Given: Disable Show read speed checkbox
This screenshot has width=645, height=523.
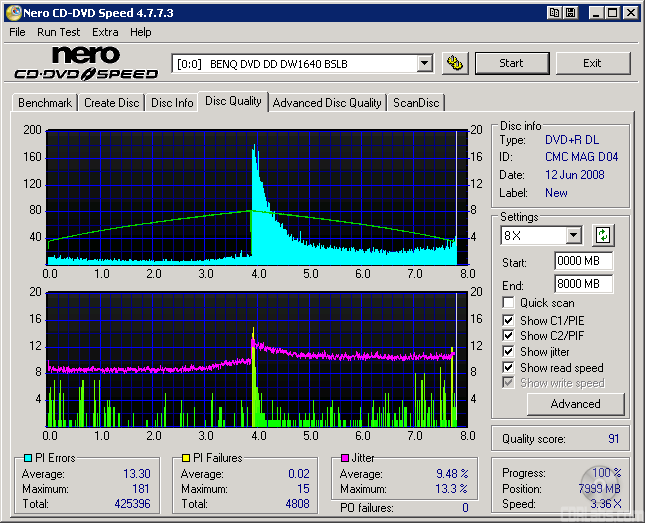Looking at the screenshot, I should tap(508, 368).
